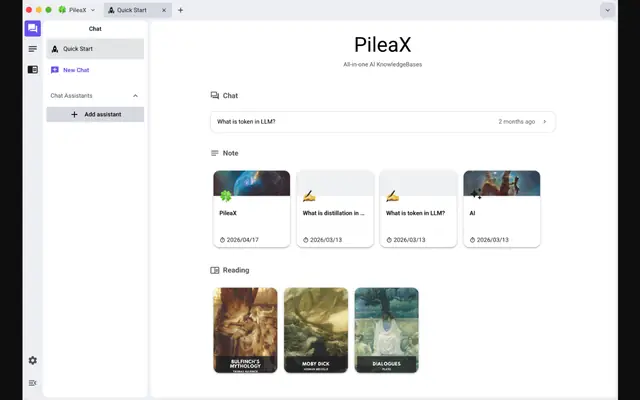The height and width of the screenshot is (400, 640).
Task: Open the Chat section in the sidebar rail
Action: coord(33,29)
